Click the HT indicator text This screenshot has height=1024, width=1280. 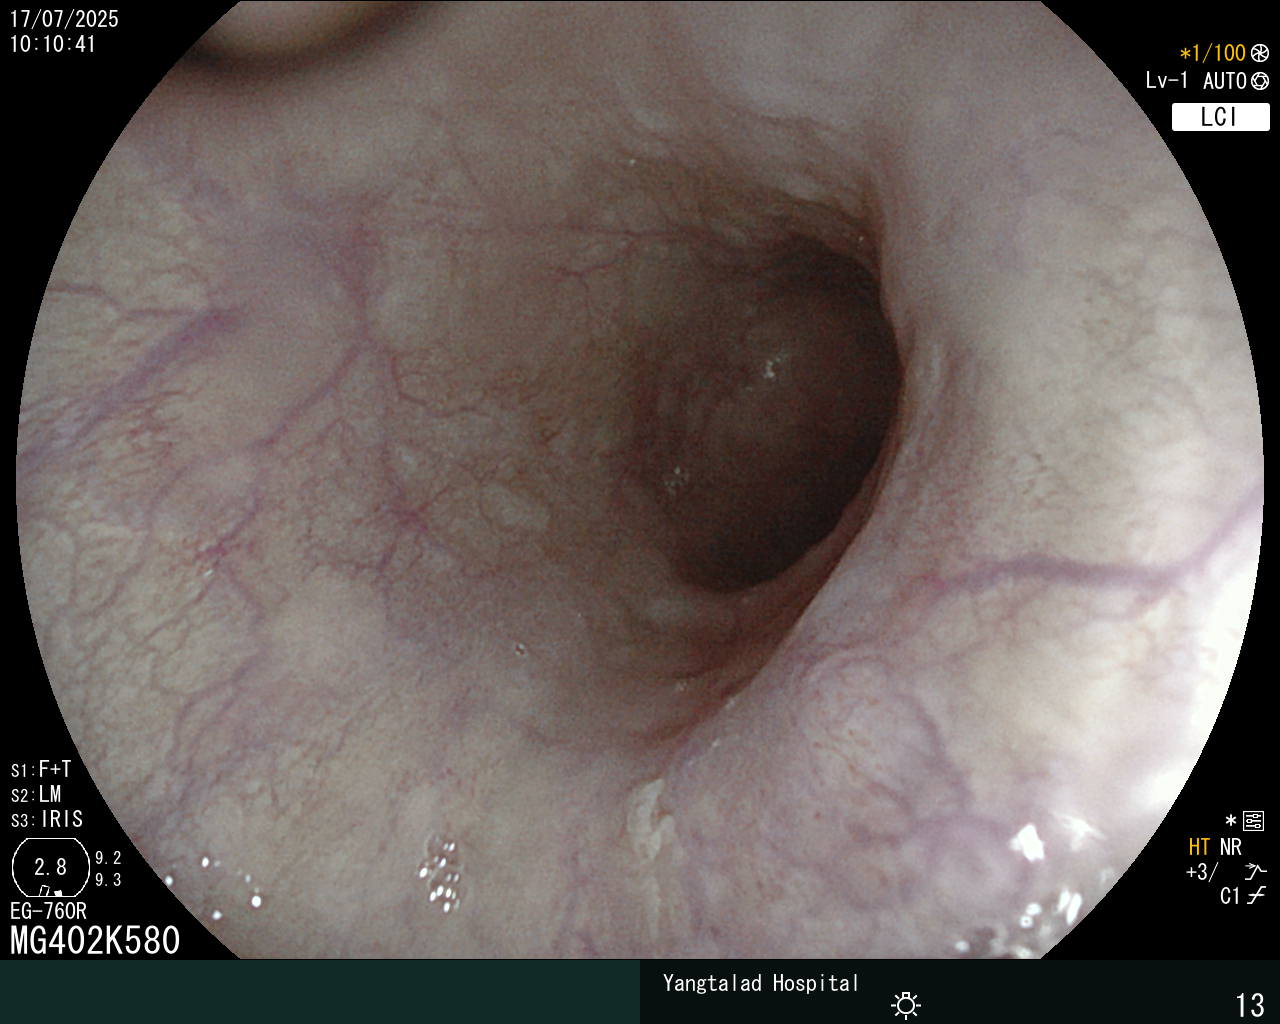1199,847
